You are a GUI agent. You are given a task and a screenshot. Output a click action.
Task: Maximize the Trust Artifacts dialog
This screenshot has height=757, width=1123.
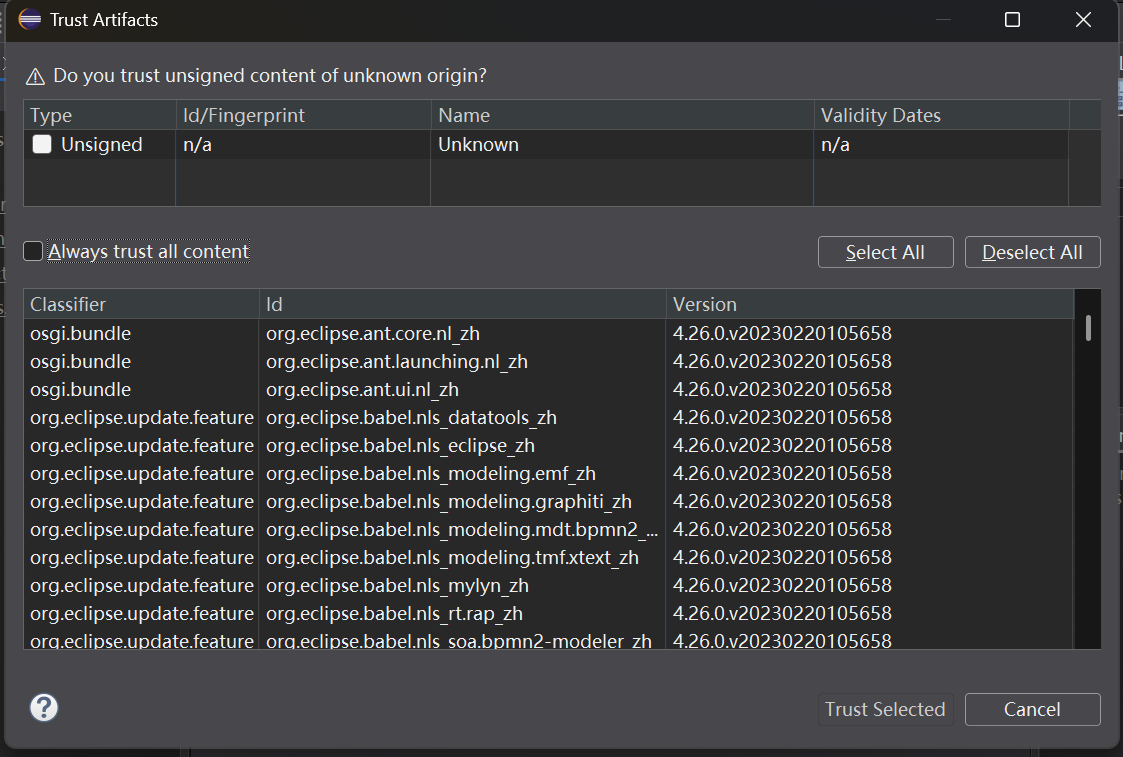pyautogui.click(x=1012, y=20)
